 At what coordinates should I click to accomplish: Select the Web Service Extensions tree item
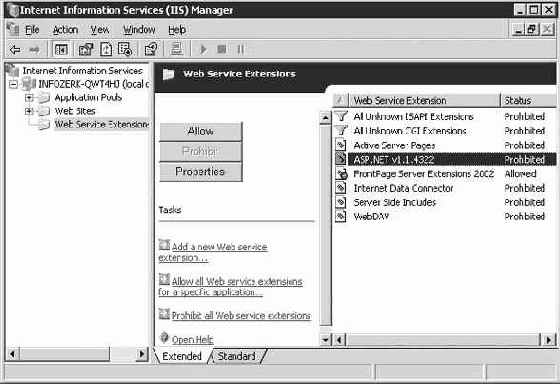[x=101, y=124]
